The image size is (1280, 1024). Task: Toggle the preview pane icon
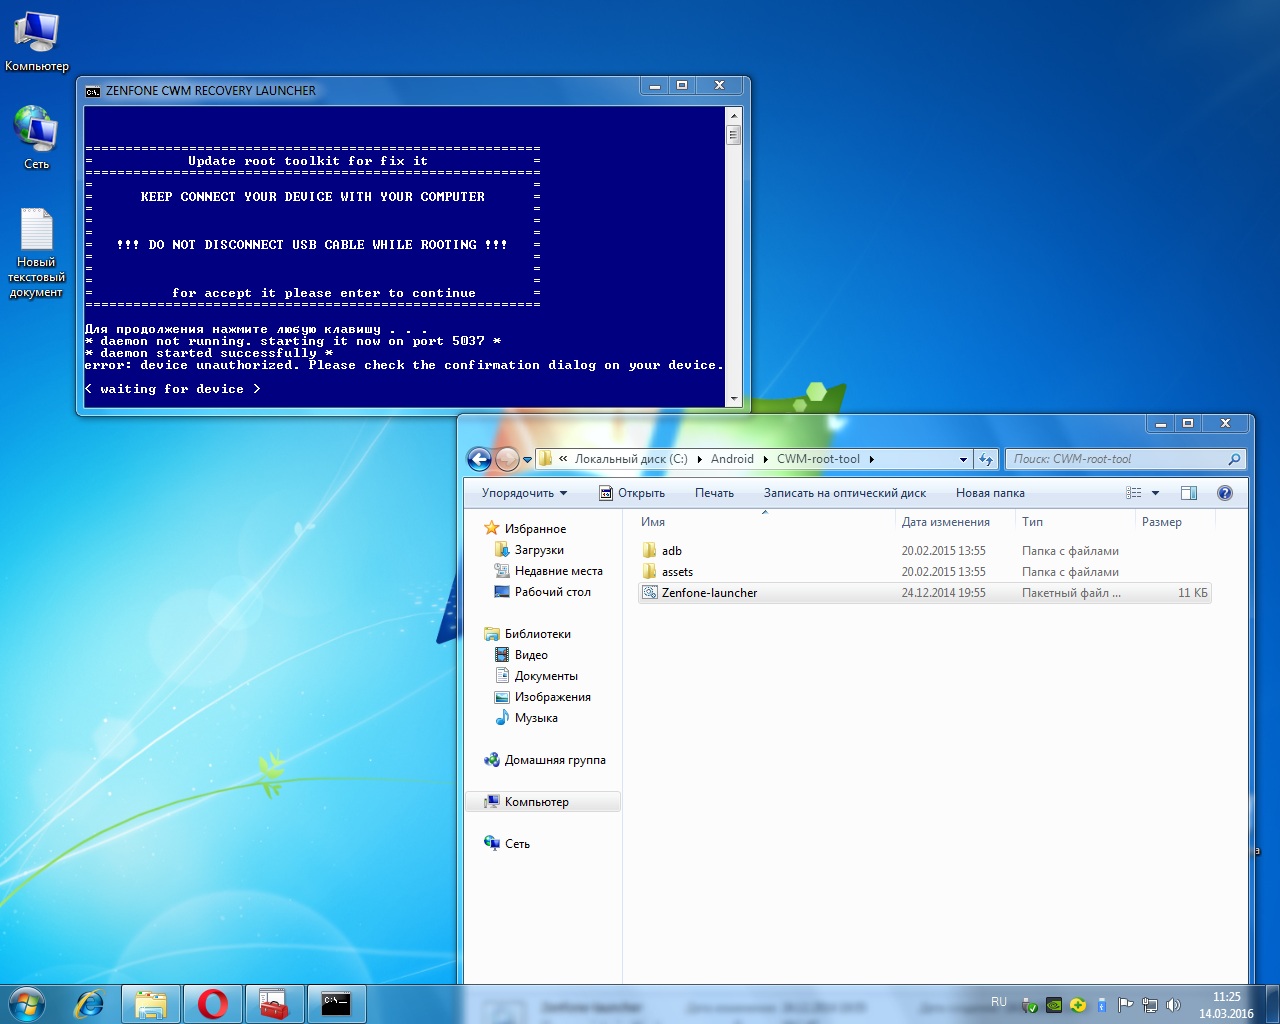point(1189,493)
